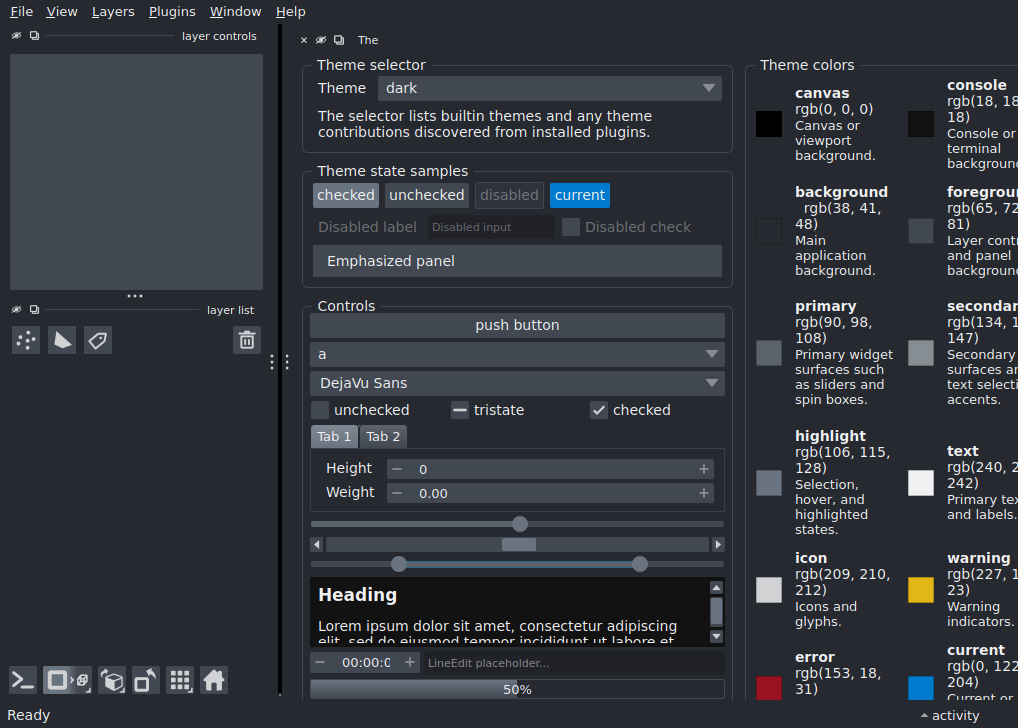Toggle the tristate checkbox
The width and height of the screenshot is (1018, 728).
pos(460,410)
